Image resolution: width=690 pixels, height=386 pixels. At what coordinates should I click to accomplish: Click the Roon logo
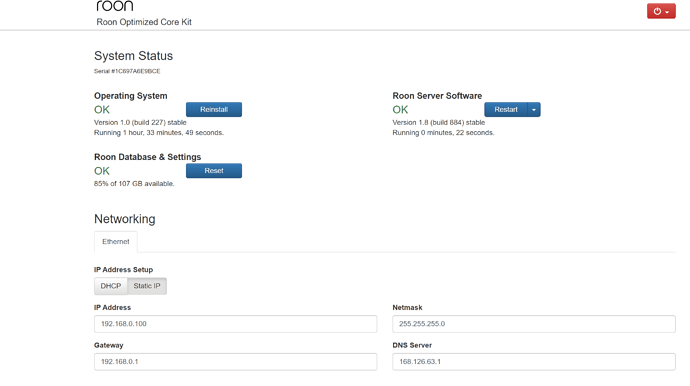(114, 5)
